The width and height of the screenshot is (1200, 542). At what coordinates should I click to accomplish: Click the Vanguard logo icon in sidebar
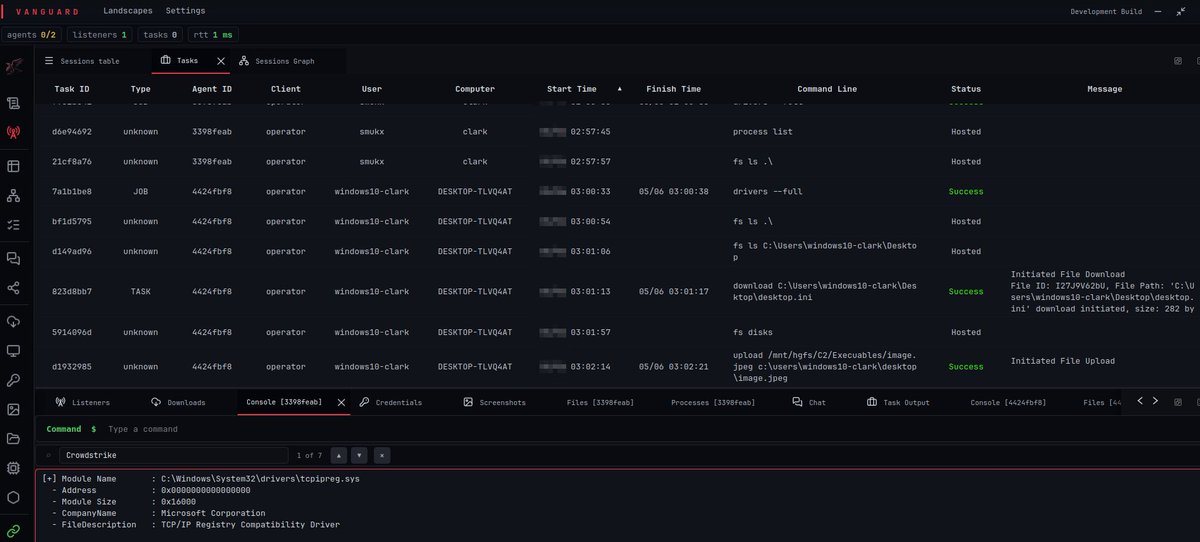tap(14, 68)
